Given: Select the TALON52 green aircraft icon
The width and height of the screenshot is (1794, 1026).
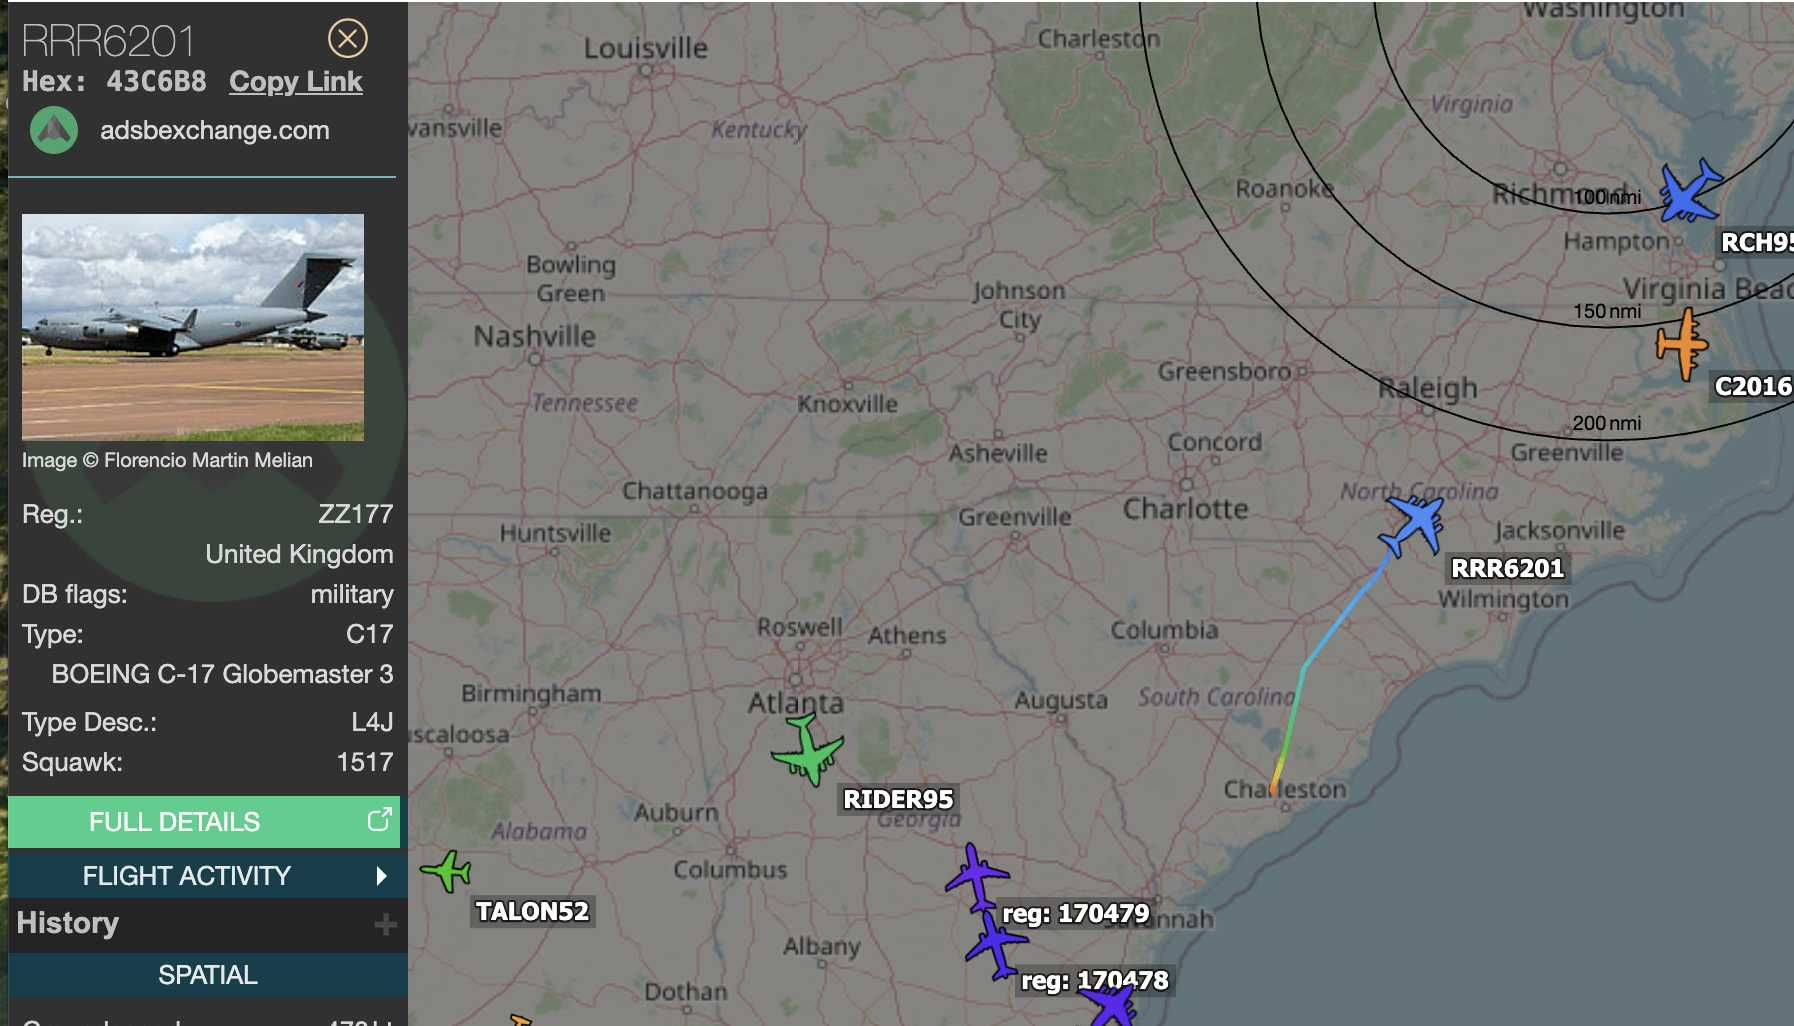Looking at the screenshot, I should 447,871.
